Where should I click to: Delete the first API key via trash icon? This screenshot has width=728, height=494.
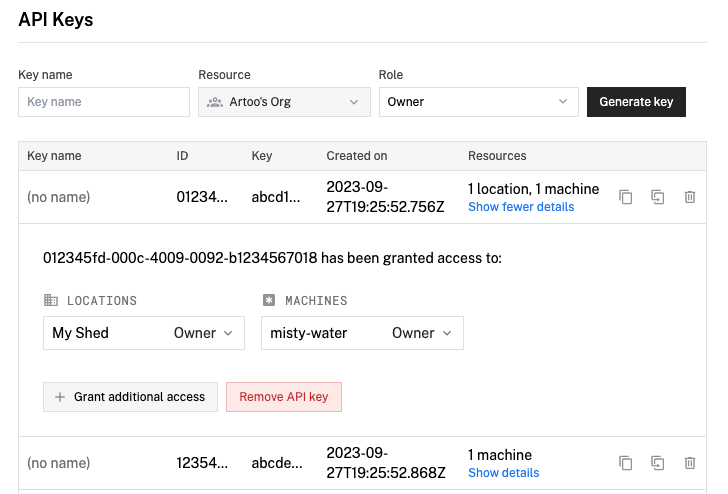tap(690, 197)
